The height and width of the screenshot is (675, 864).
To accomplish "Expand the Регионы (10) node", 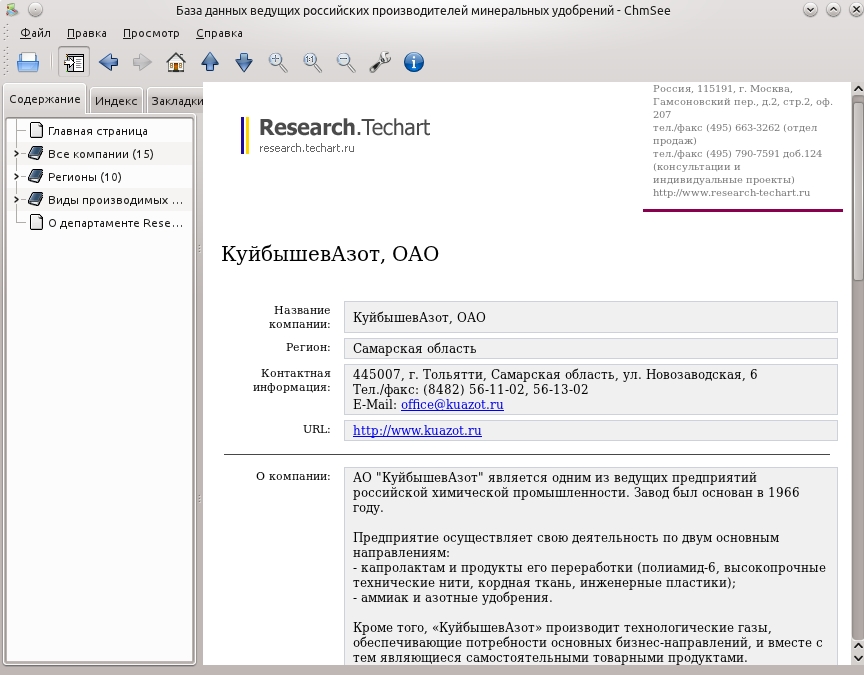I will tap(16, 177).
